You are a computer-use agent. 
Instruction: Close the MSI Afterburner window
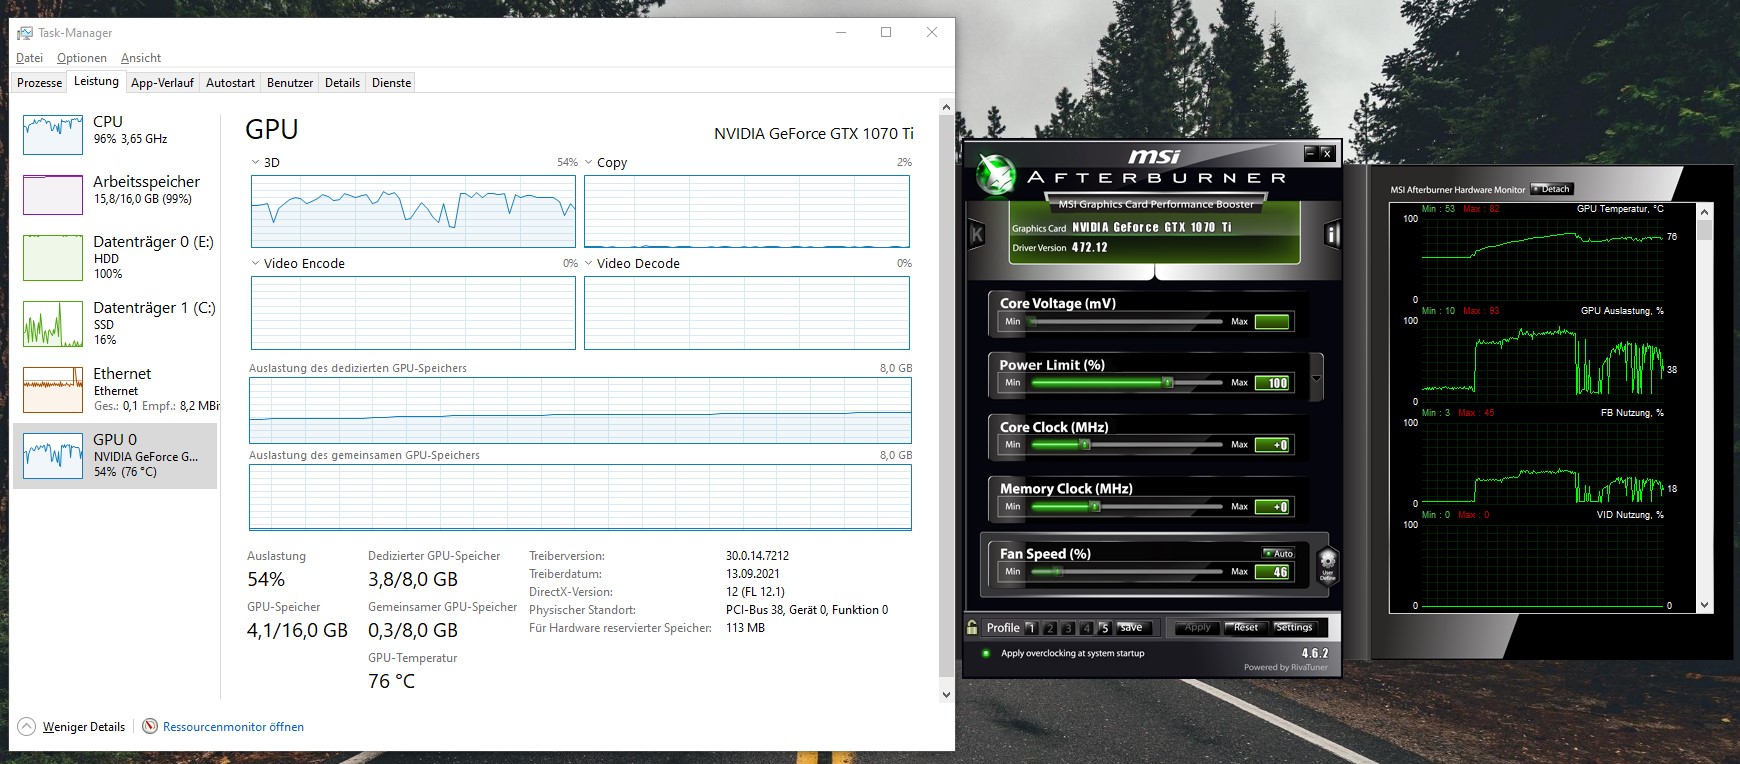tap(1327, 153)
